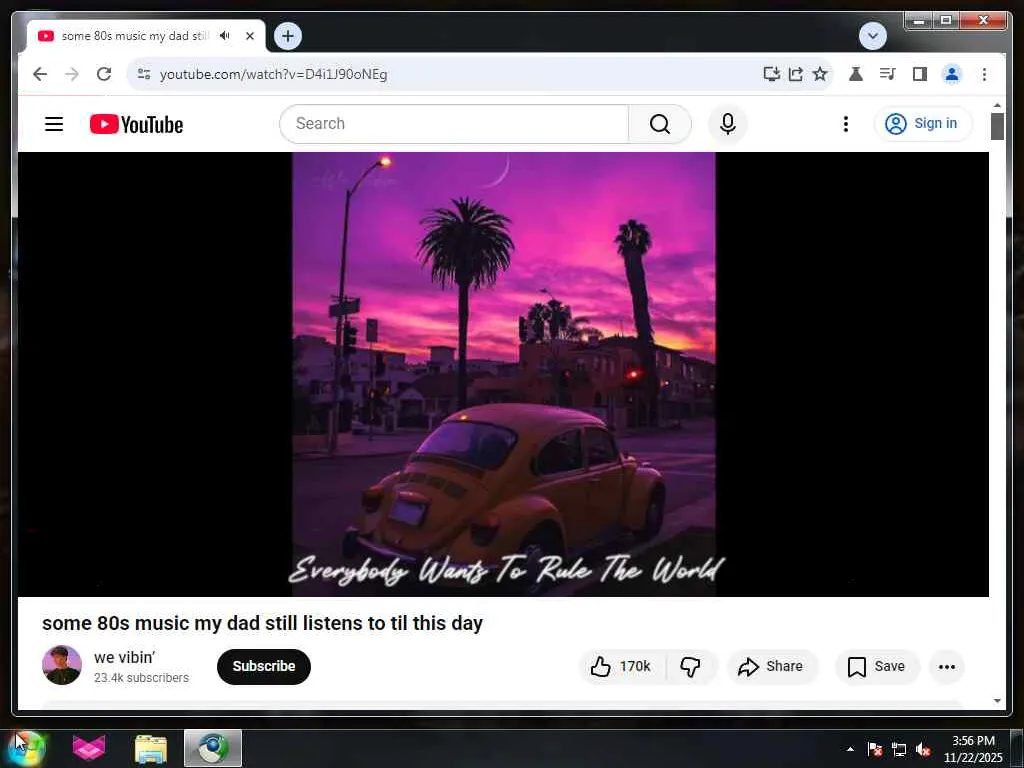
Task: Search with your voice microphone
Action: [728, 123]
